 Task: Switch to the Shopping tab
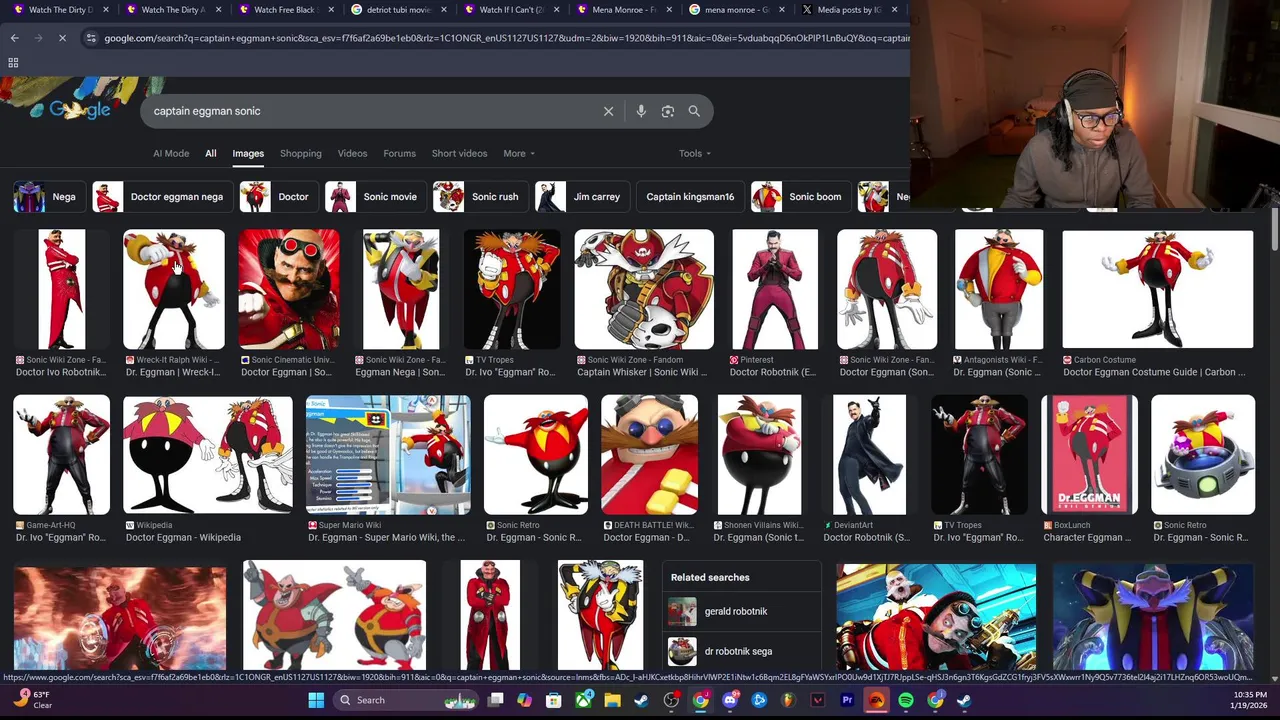pyautogui.click(x=301, y=153)
